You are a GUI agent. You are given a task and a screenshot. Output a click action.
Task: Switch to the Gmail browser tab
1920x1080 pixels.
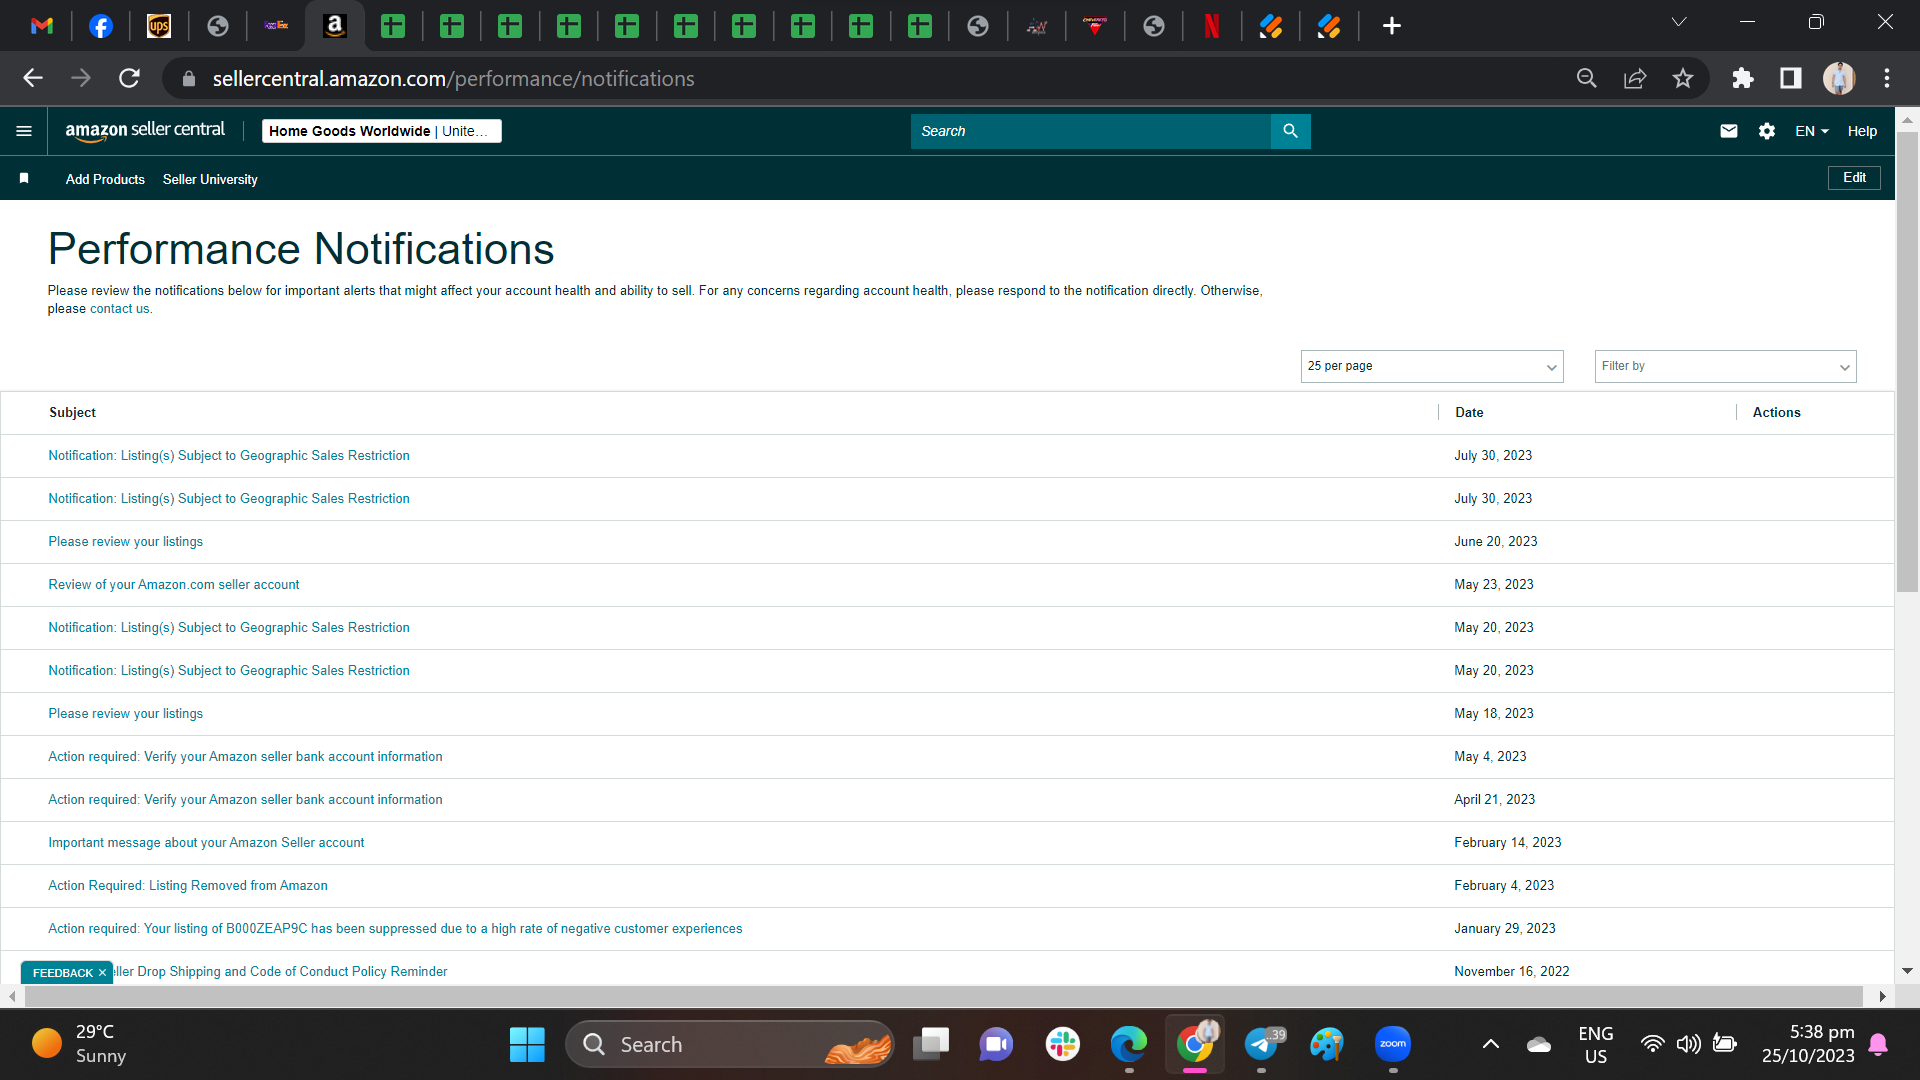pyautogui.click(x=42, y=26)
